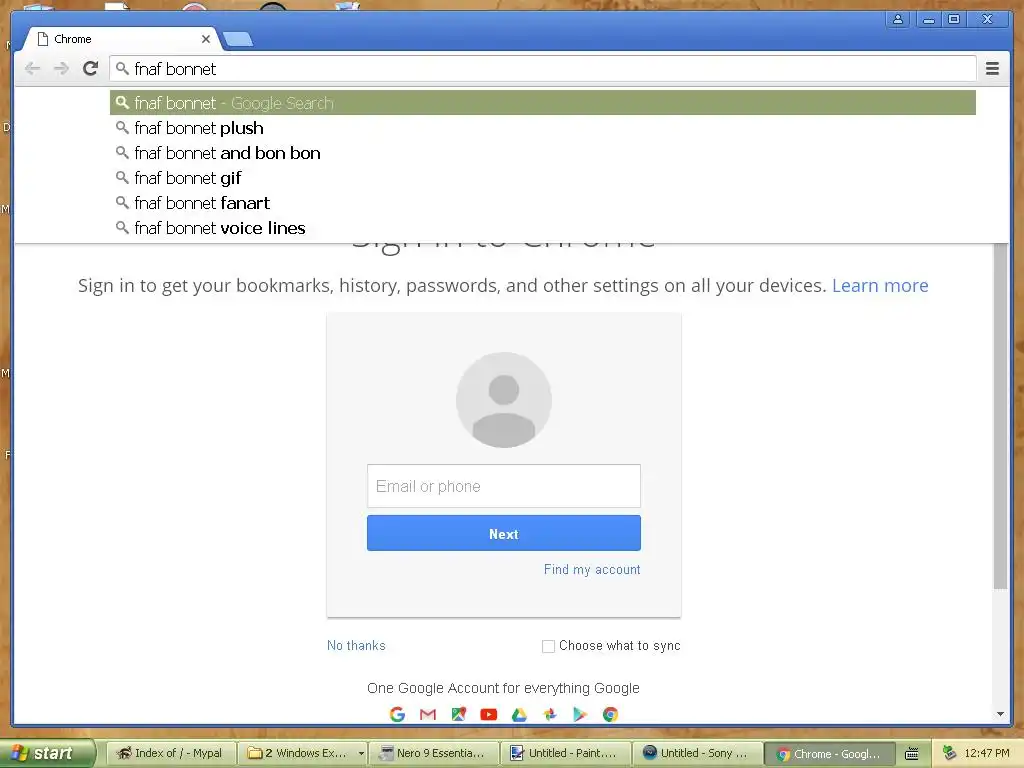Select the 'fnaf bonnet fanart' suggestion
Image resolution: width=1024 pixels, height=768 pixels.
tap(543, 202)
